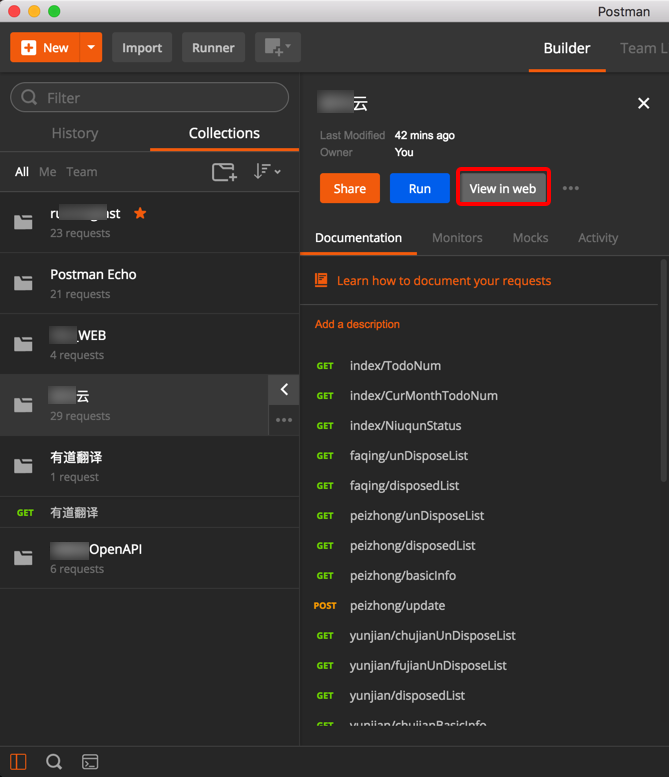Open the index/TodoNum request
669x778 pixels.
(396, 366)
